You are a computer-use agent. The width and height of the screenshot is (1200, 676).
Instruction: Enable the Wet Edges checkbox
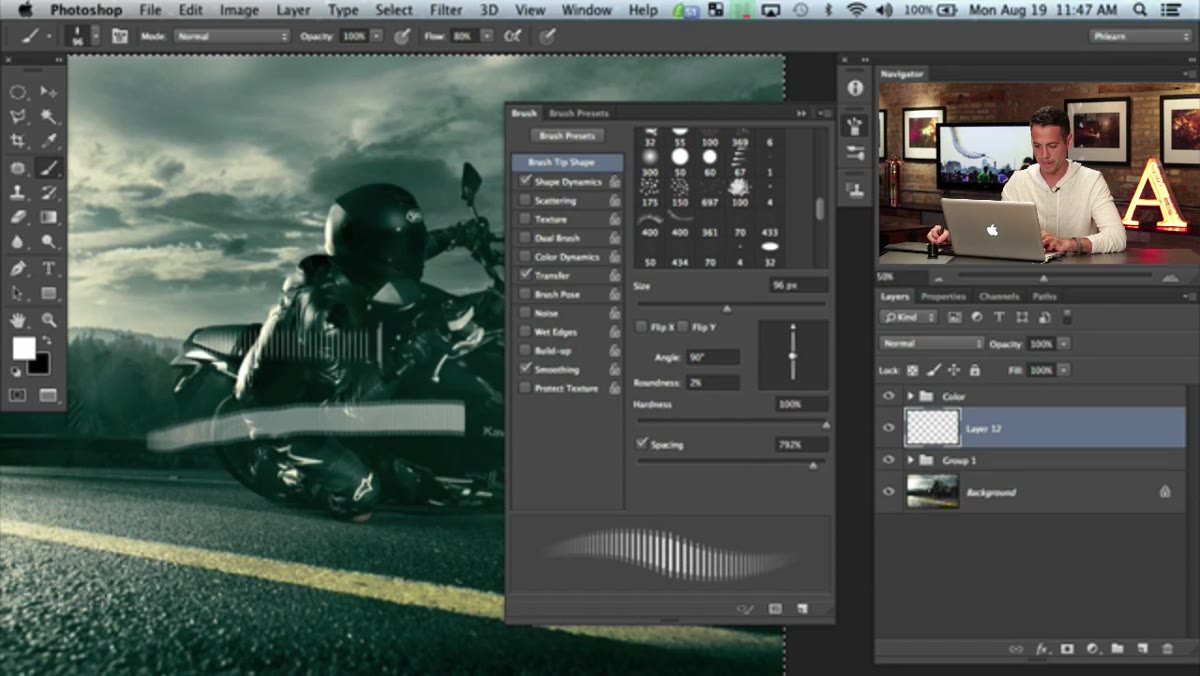[x=525, y=332]
